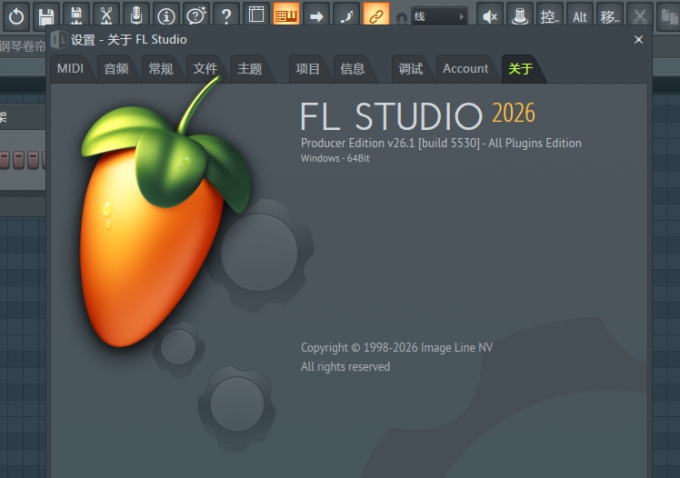Click the paste clipboard icon at toolbar end
Screen dimensions: 680x478
pos(669,16)
